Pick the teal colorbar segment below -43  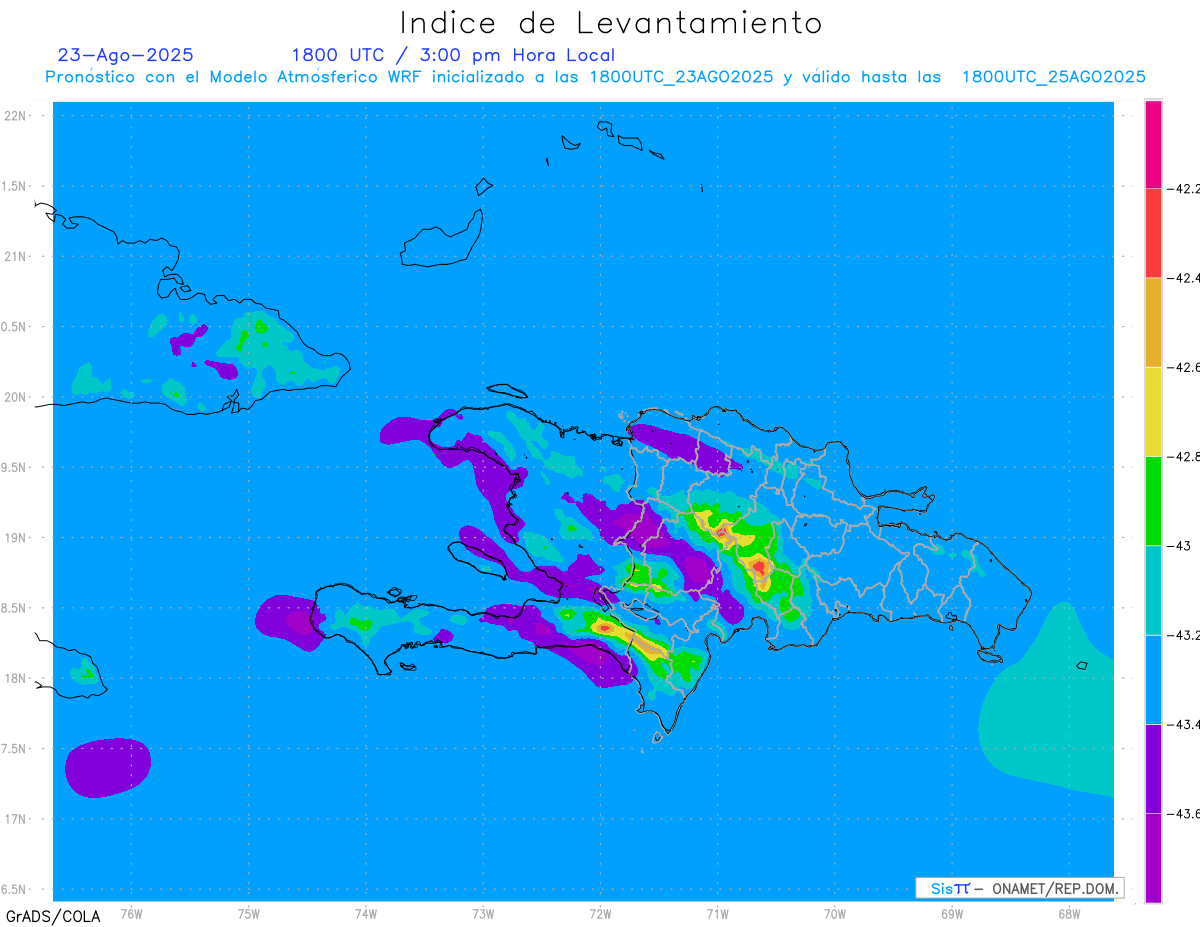click(x=1153, y=590)
